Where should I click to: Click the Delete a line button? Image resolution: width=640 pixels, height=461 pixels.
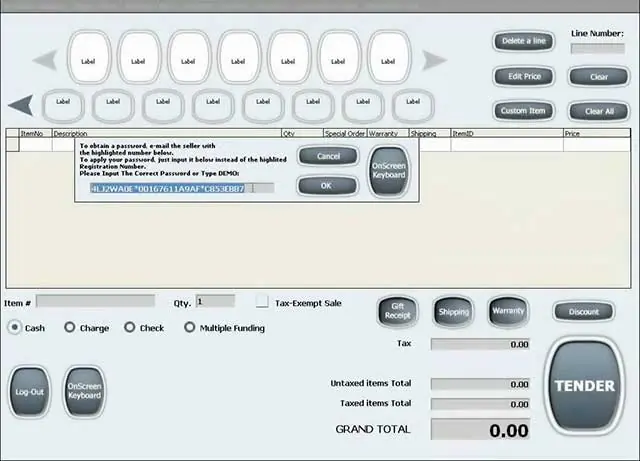click(524, 41)
